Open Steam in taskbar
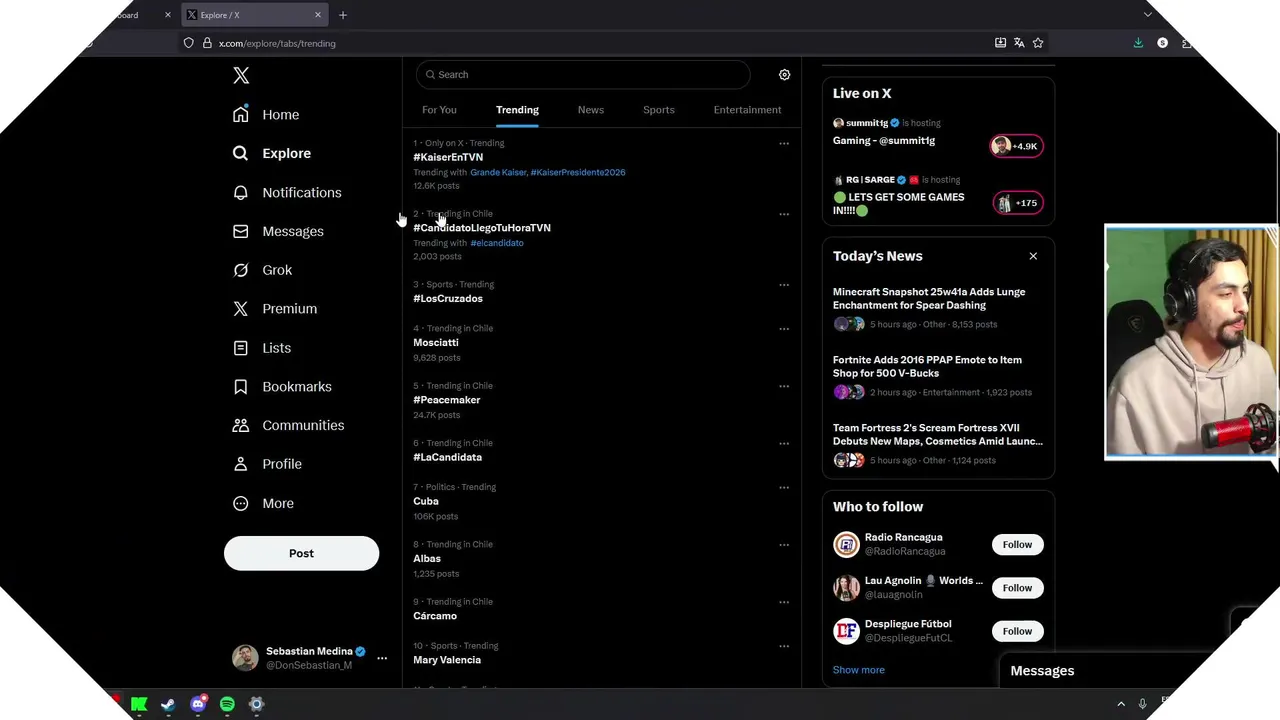Viewport: 1280px width, 720px height. 168,704
